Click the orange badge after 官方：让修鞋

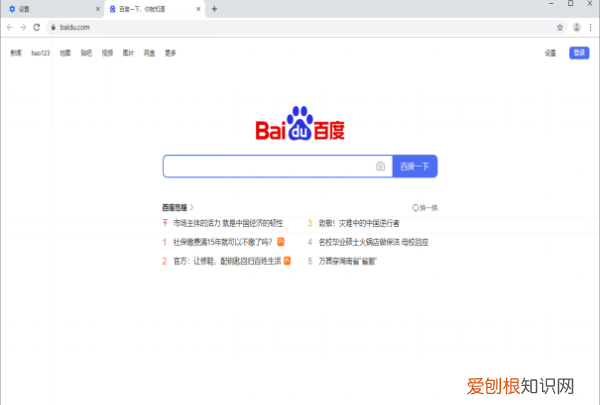coord(287,261)
